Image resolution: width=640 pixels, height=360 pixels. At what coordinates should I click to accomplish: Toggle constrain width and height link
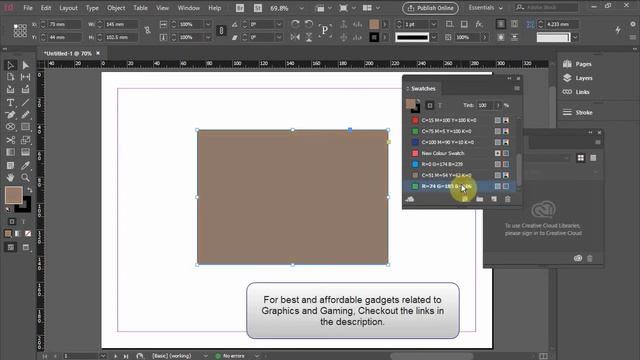pyautogui.click(x=147, y=31)
